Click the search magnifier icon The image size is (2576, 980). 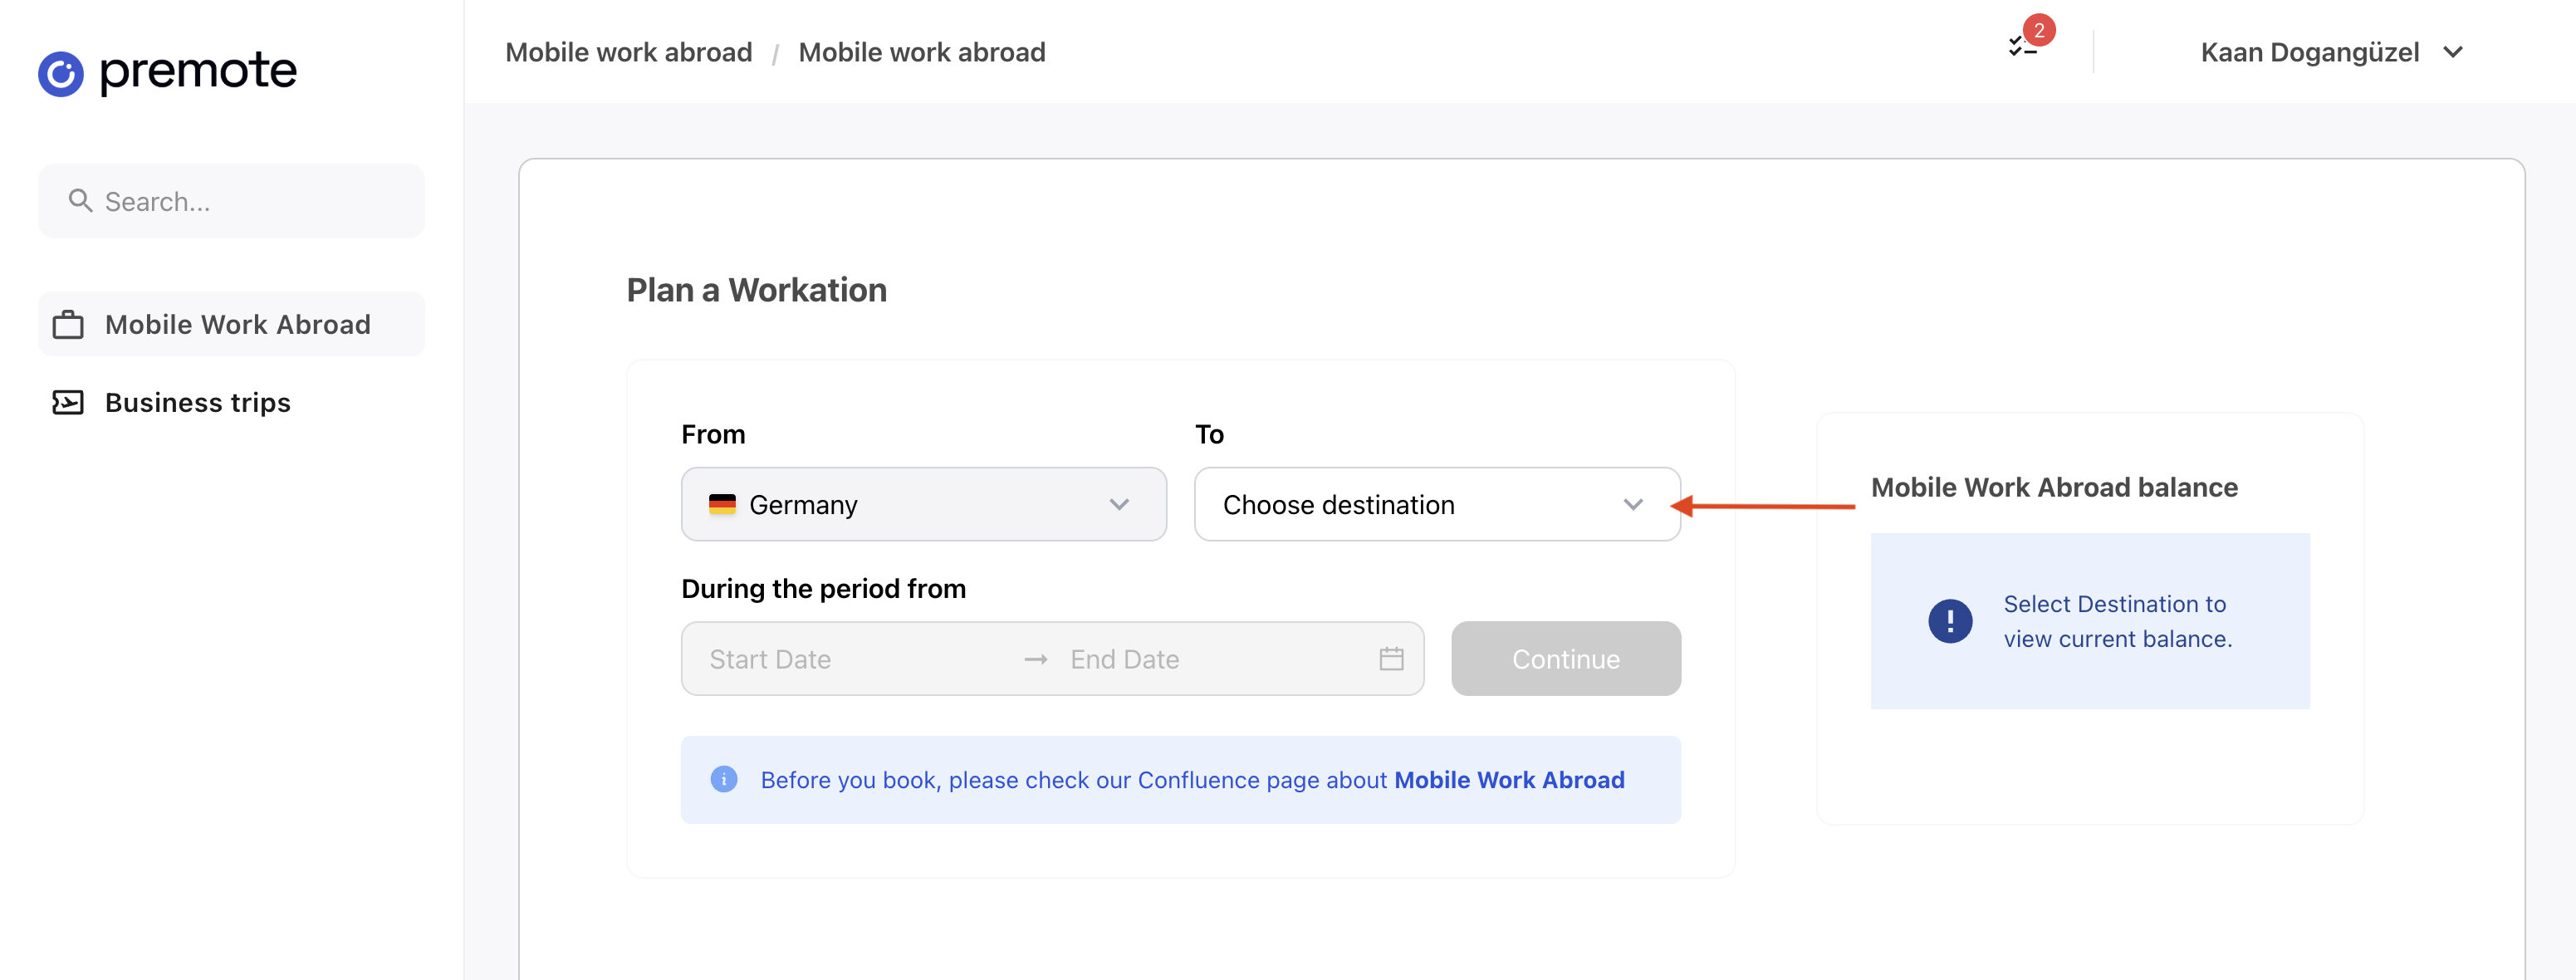click(80, 201)
